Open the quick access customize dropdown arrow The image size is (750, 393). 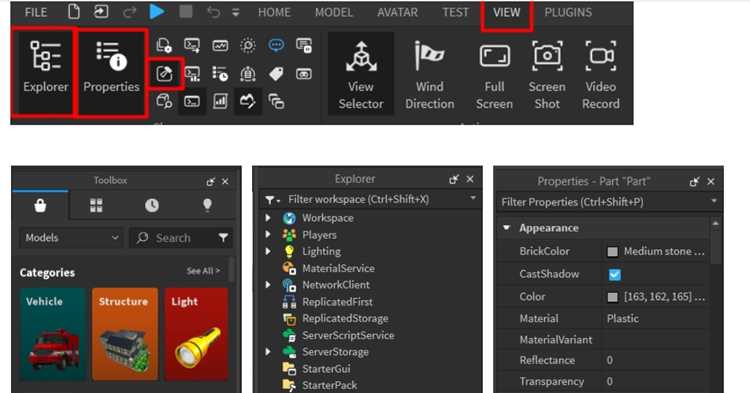235,12
